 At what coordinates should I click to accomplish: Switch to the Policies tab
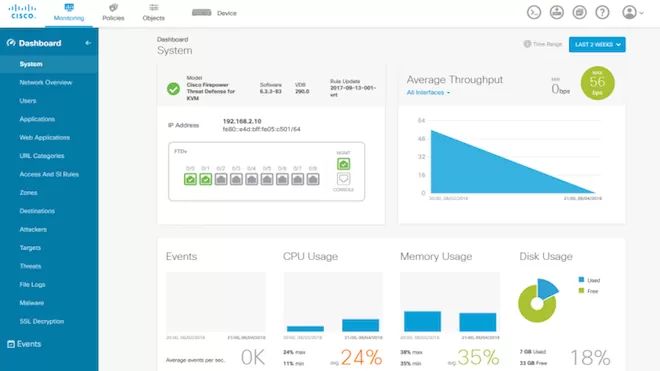click(113, 13)
